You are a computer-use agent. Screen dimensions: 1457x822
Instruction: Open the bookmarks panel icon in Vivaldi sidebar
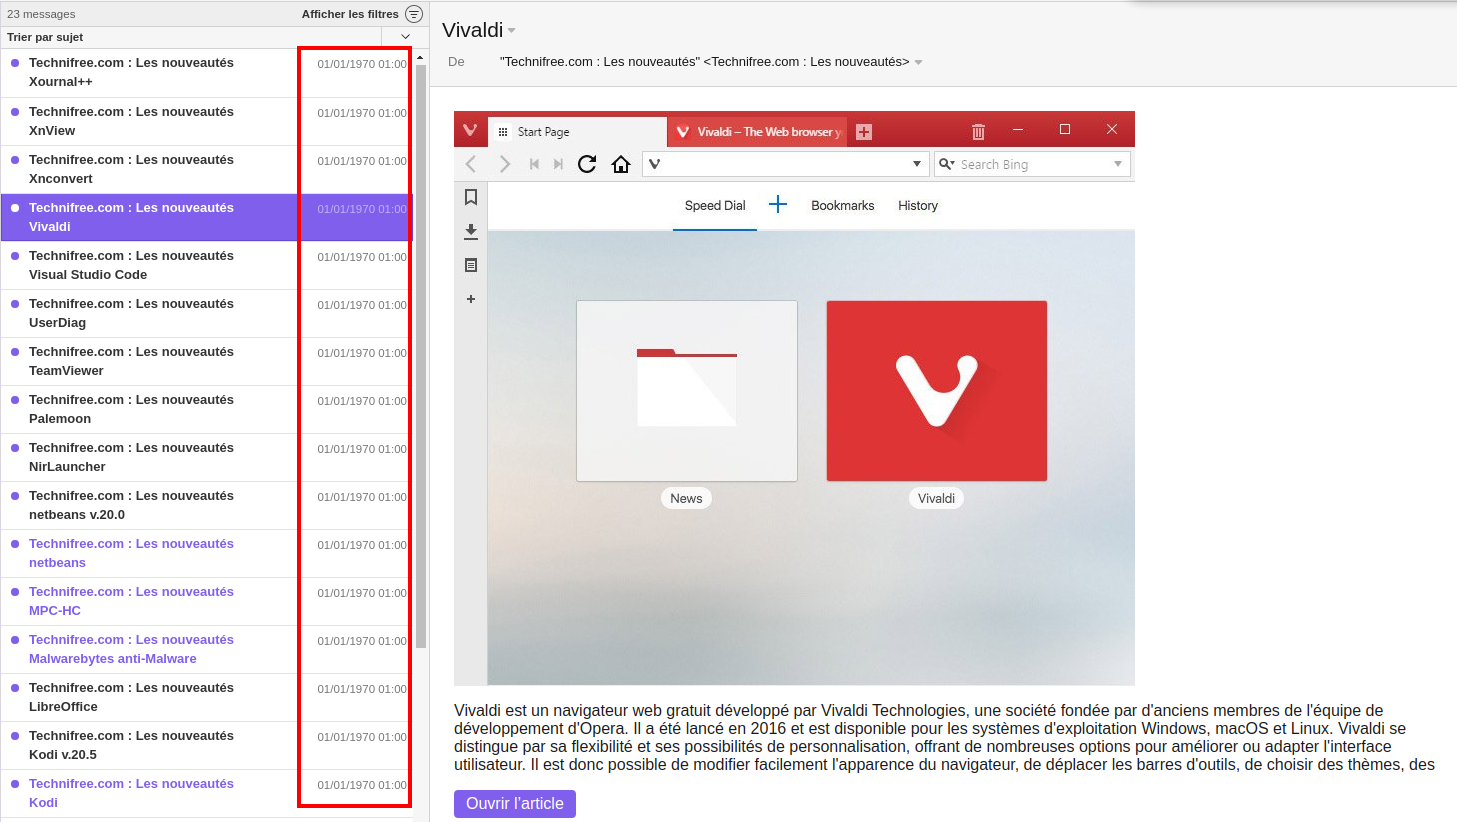click(x=471, y=197)
